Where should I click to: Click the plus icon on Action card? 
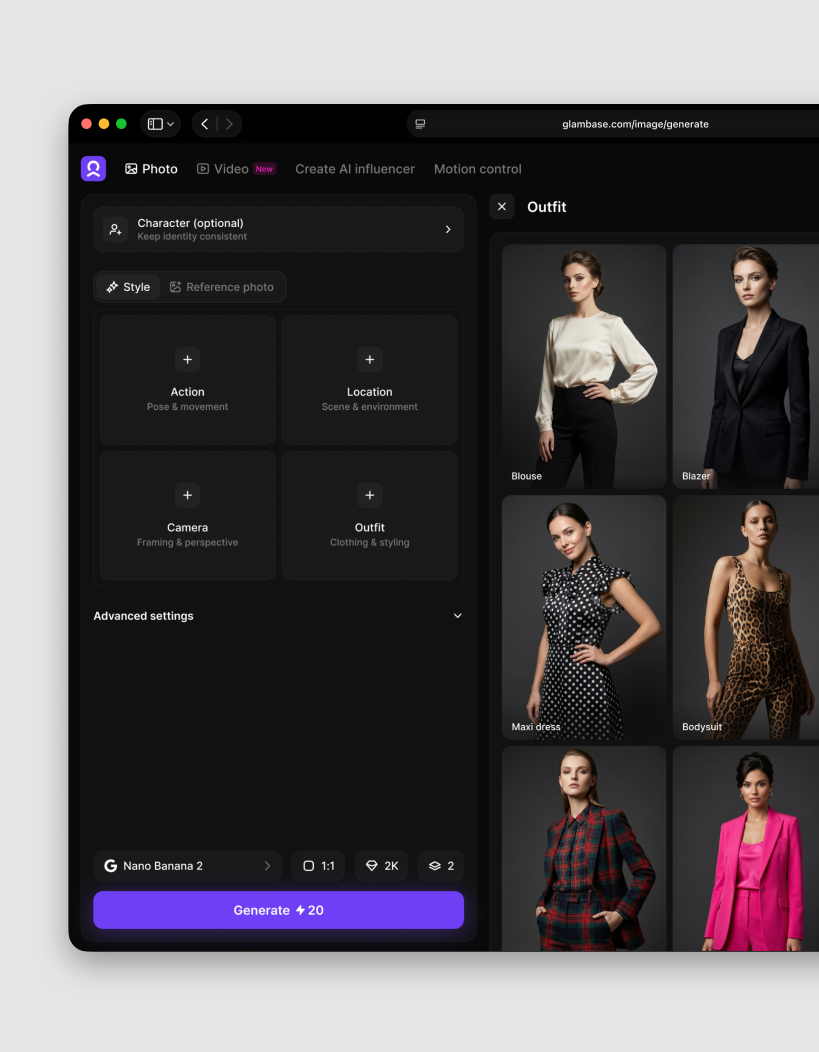[x=187, y=360]
